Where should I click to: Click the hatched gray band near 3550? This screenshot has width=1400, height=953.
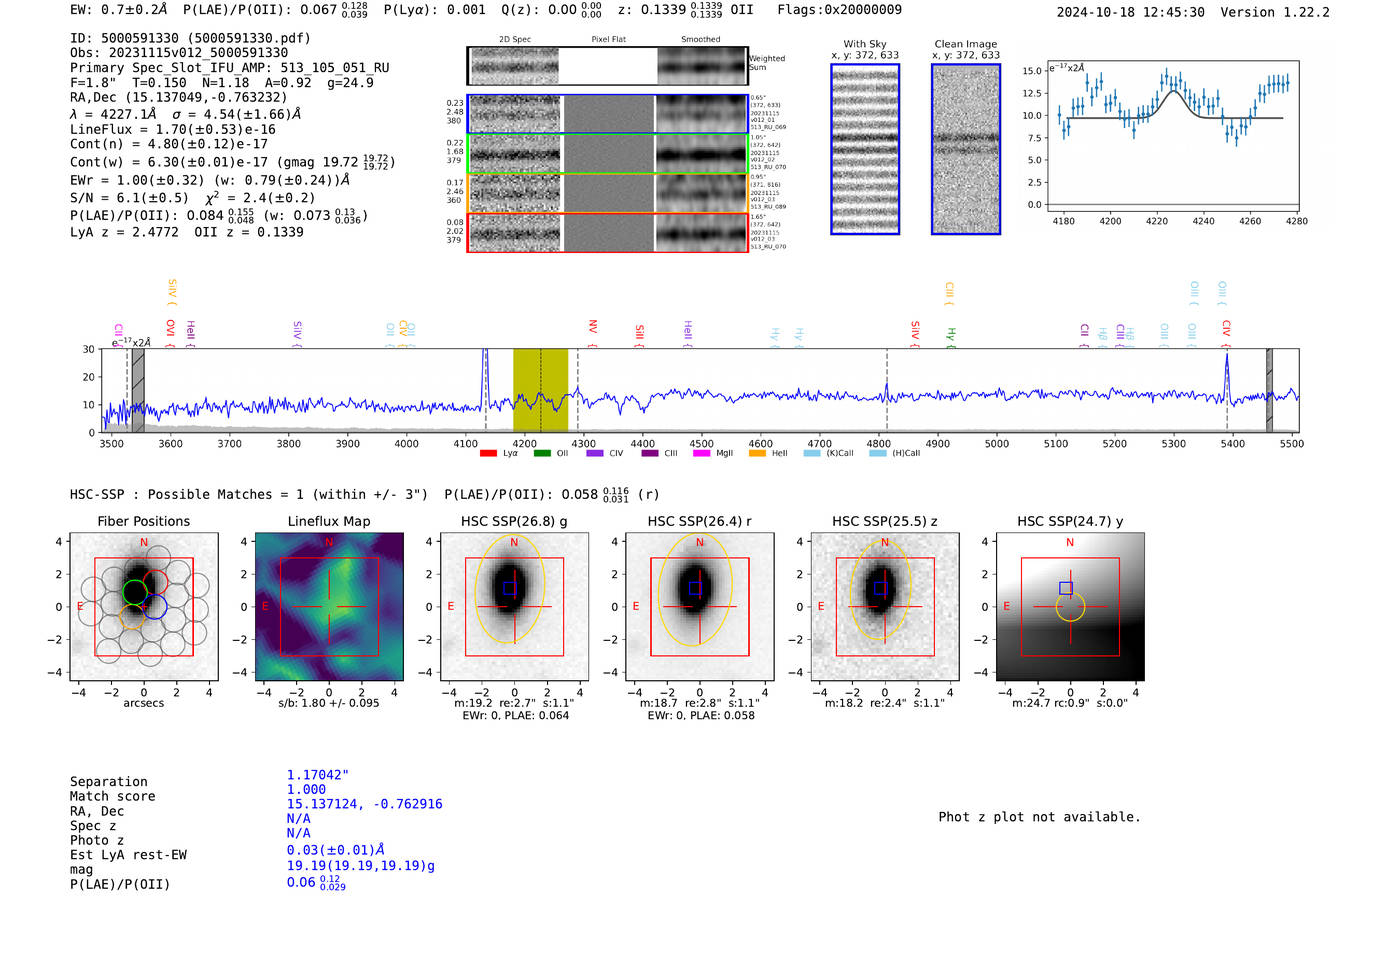coord(138,390)
